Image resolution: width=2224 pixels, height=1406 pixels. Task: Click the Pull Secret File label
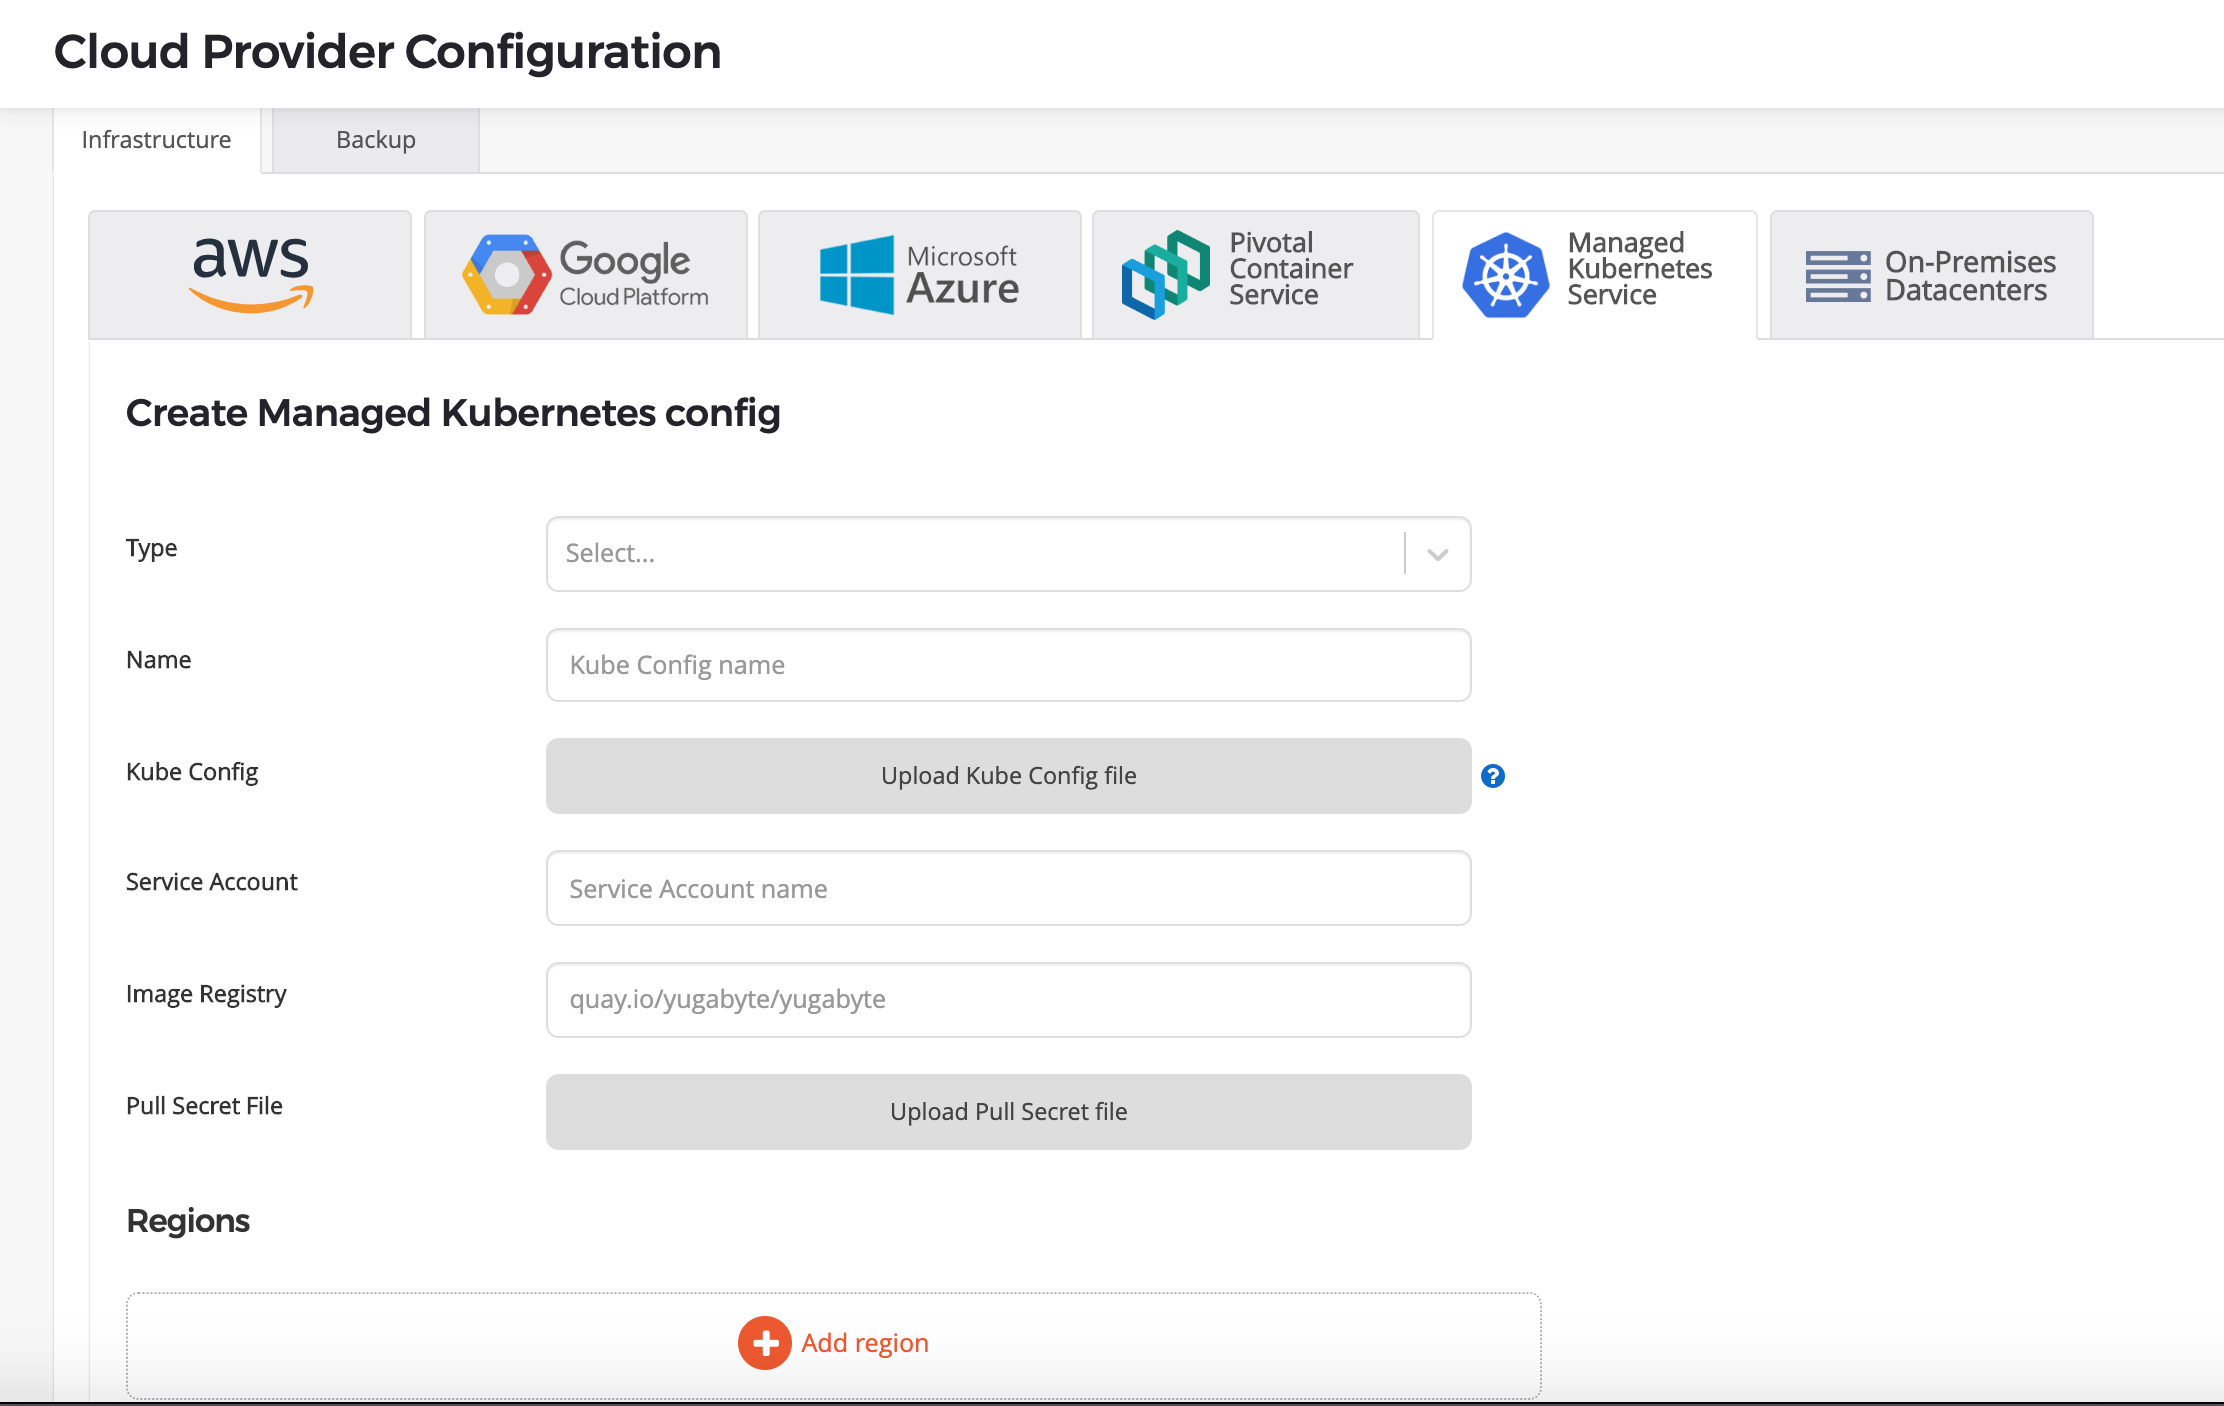tap(204, 1106)
